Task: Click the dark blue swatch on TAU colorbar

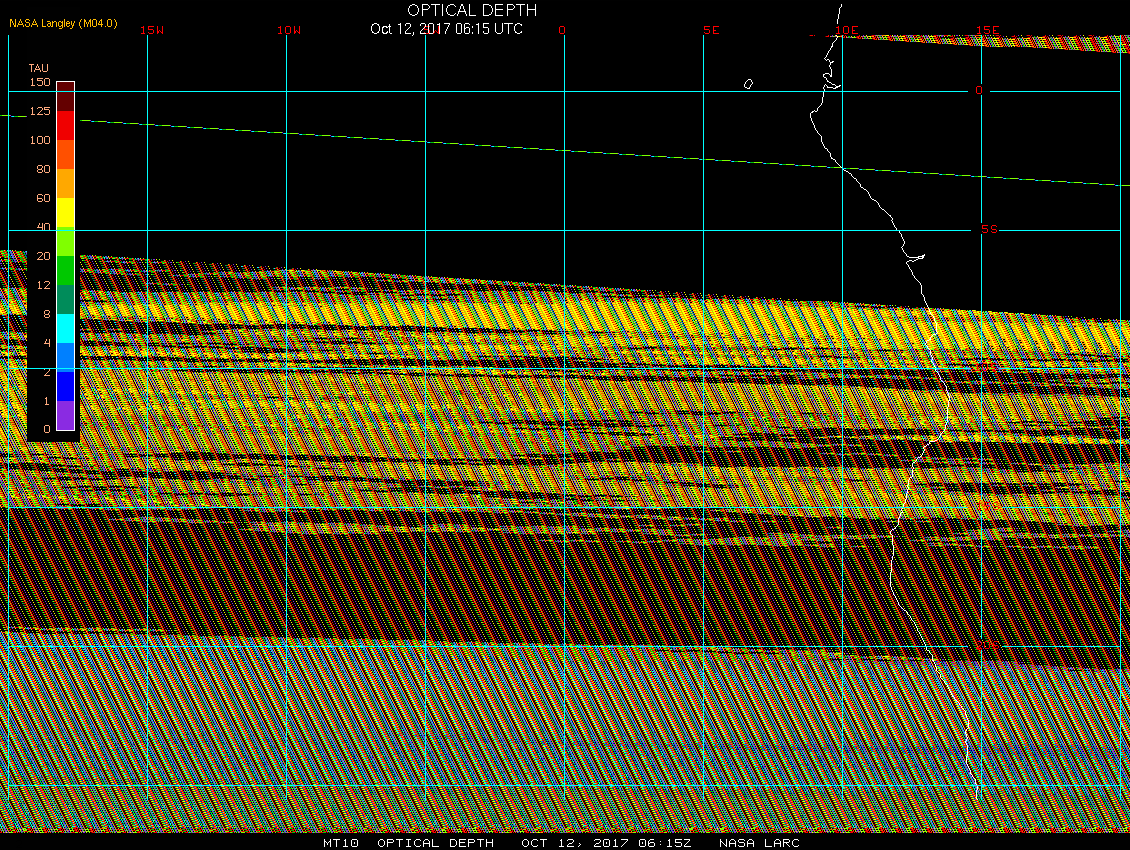Action: point(65,386)
